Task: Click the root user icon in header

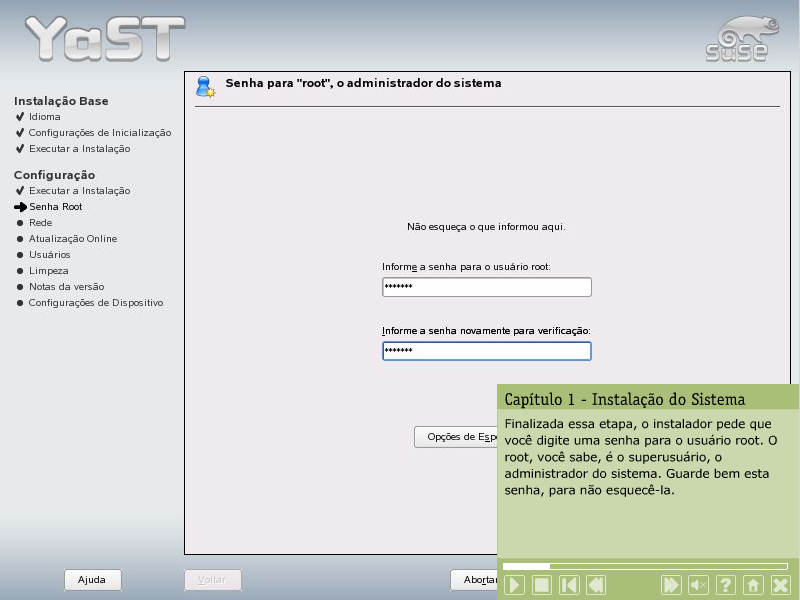Action: pos(205,87)
